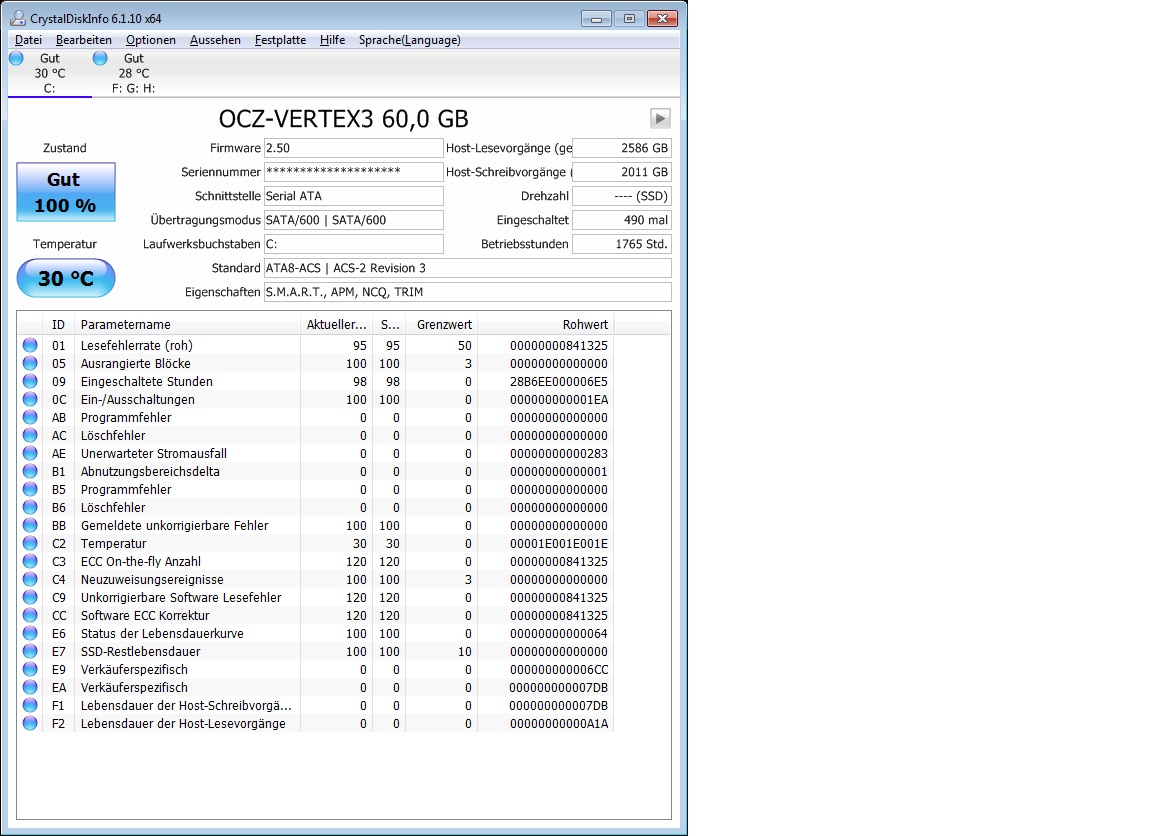This screenshot has height=836, width=1152.
Task: Click status icon for Ein-/Ausschaltungen
Action: 30,399
